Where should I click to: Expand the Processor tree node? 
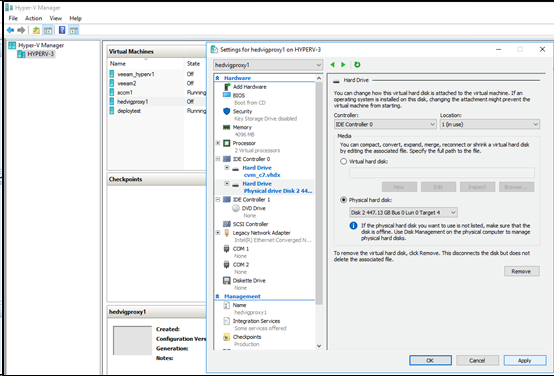[218, 143]
